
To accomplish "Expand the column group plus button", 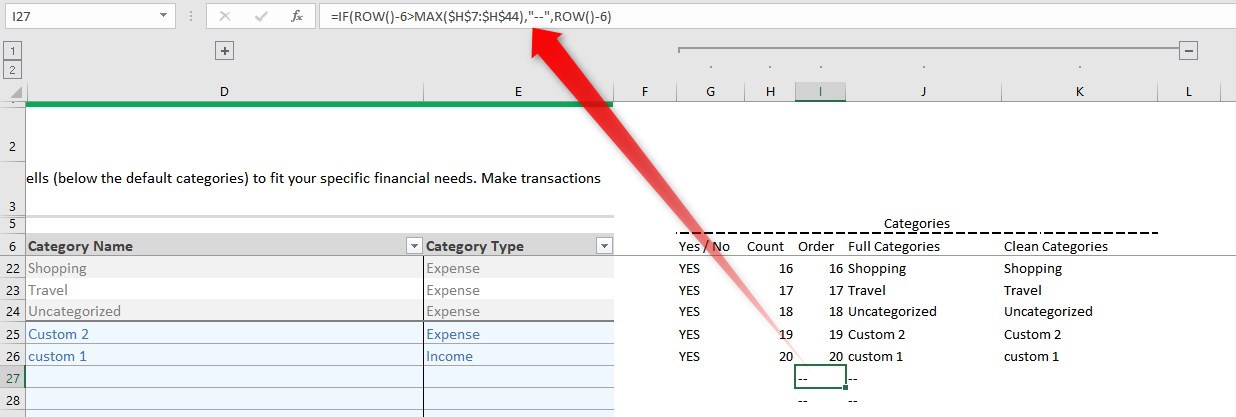I will [225, 51].
